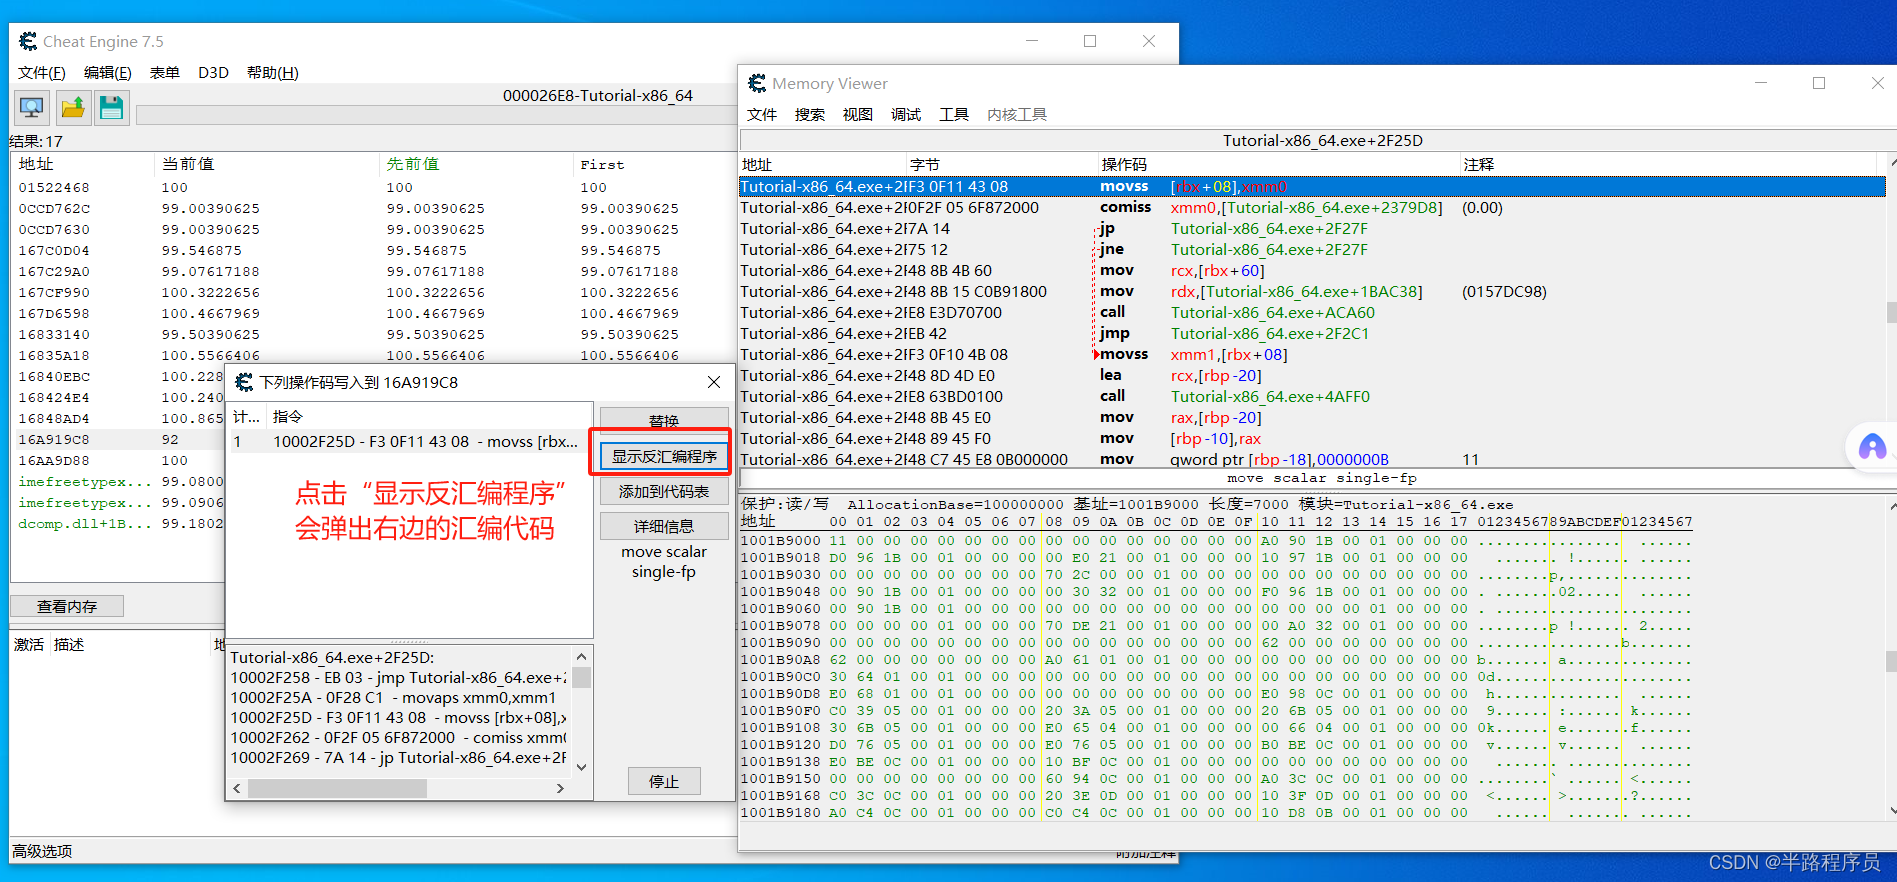Click the 当前值 column header

point(268,164)
